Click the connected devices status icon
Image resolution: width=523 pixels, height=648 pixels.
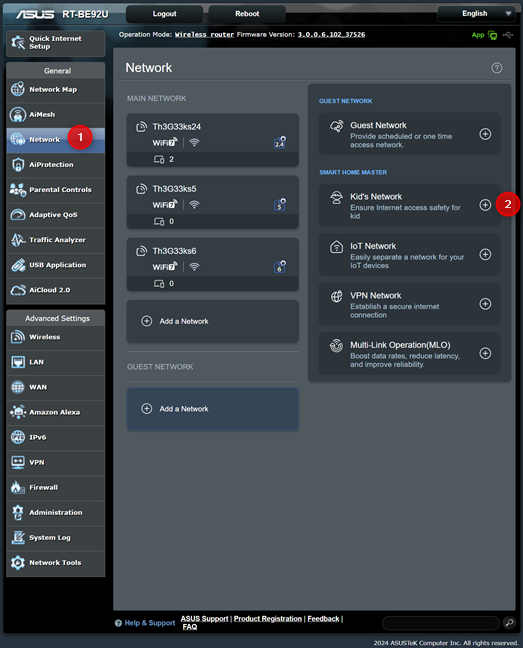[492, 35]
